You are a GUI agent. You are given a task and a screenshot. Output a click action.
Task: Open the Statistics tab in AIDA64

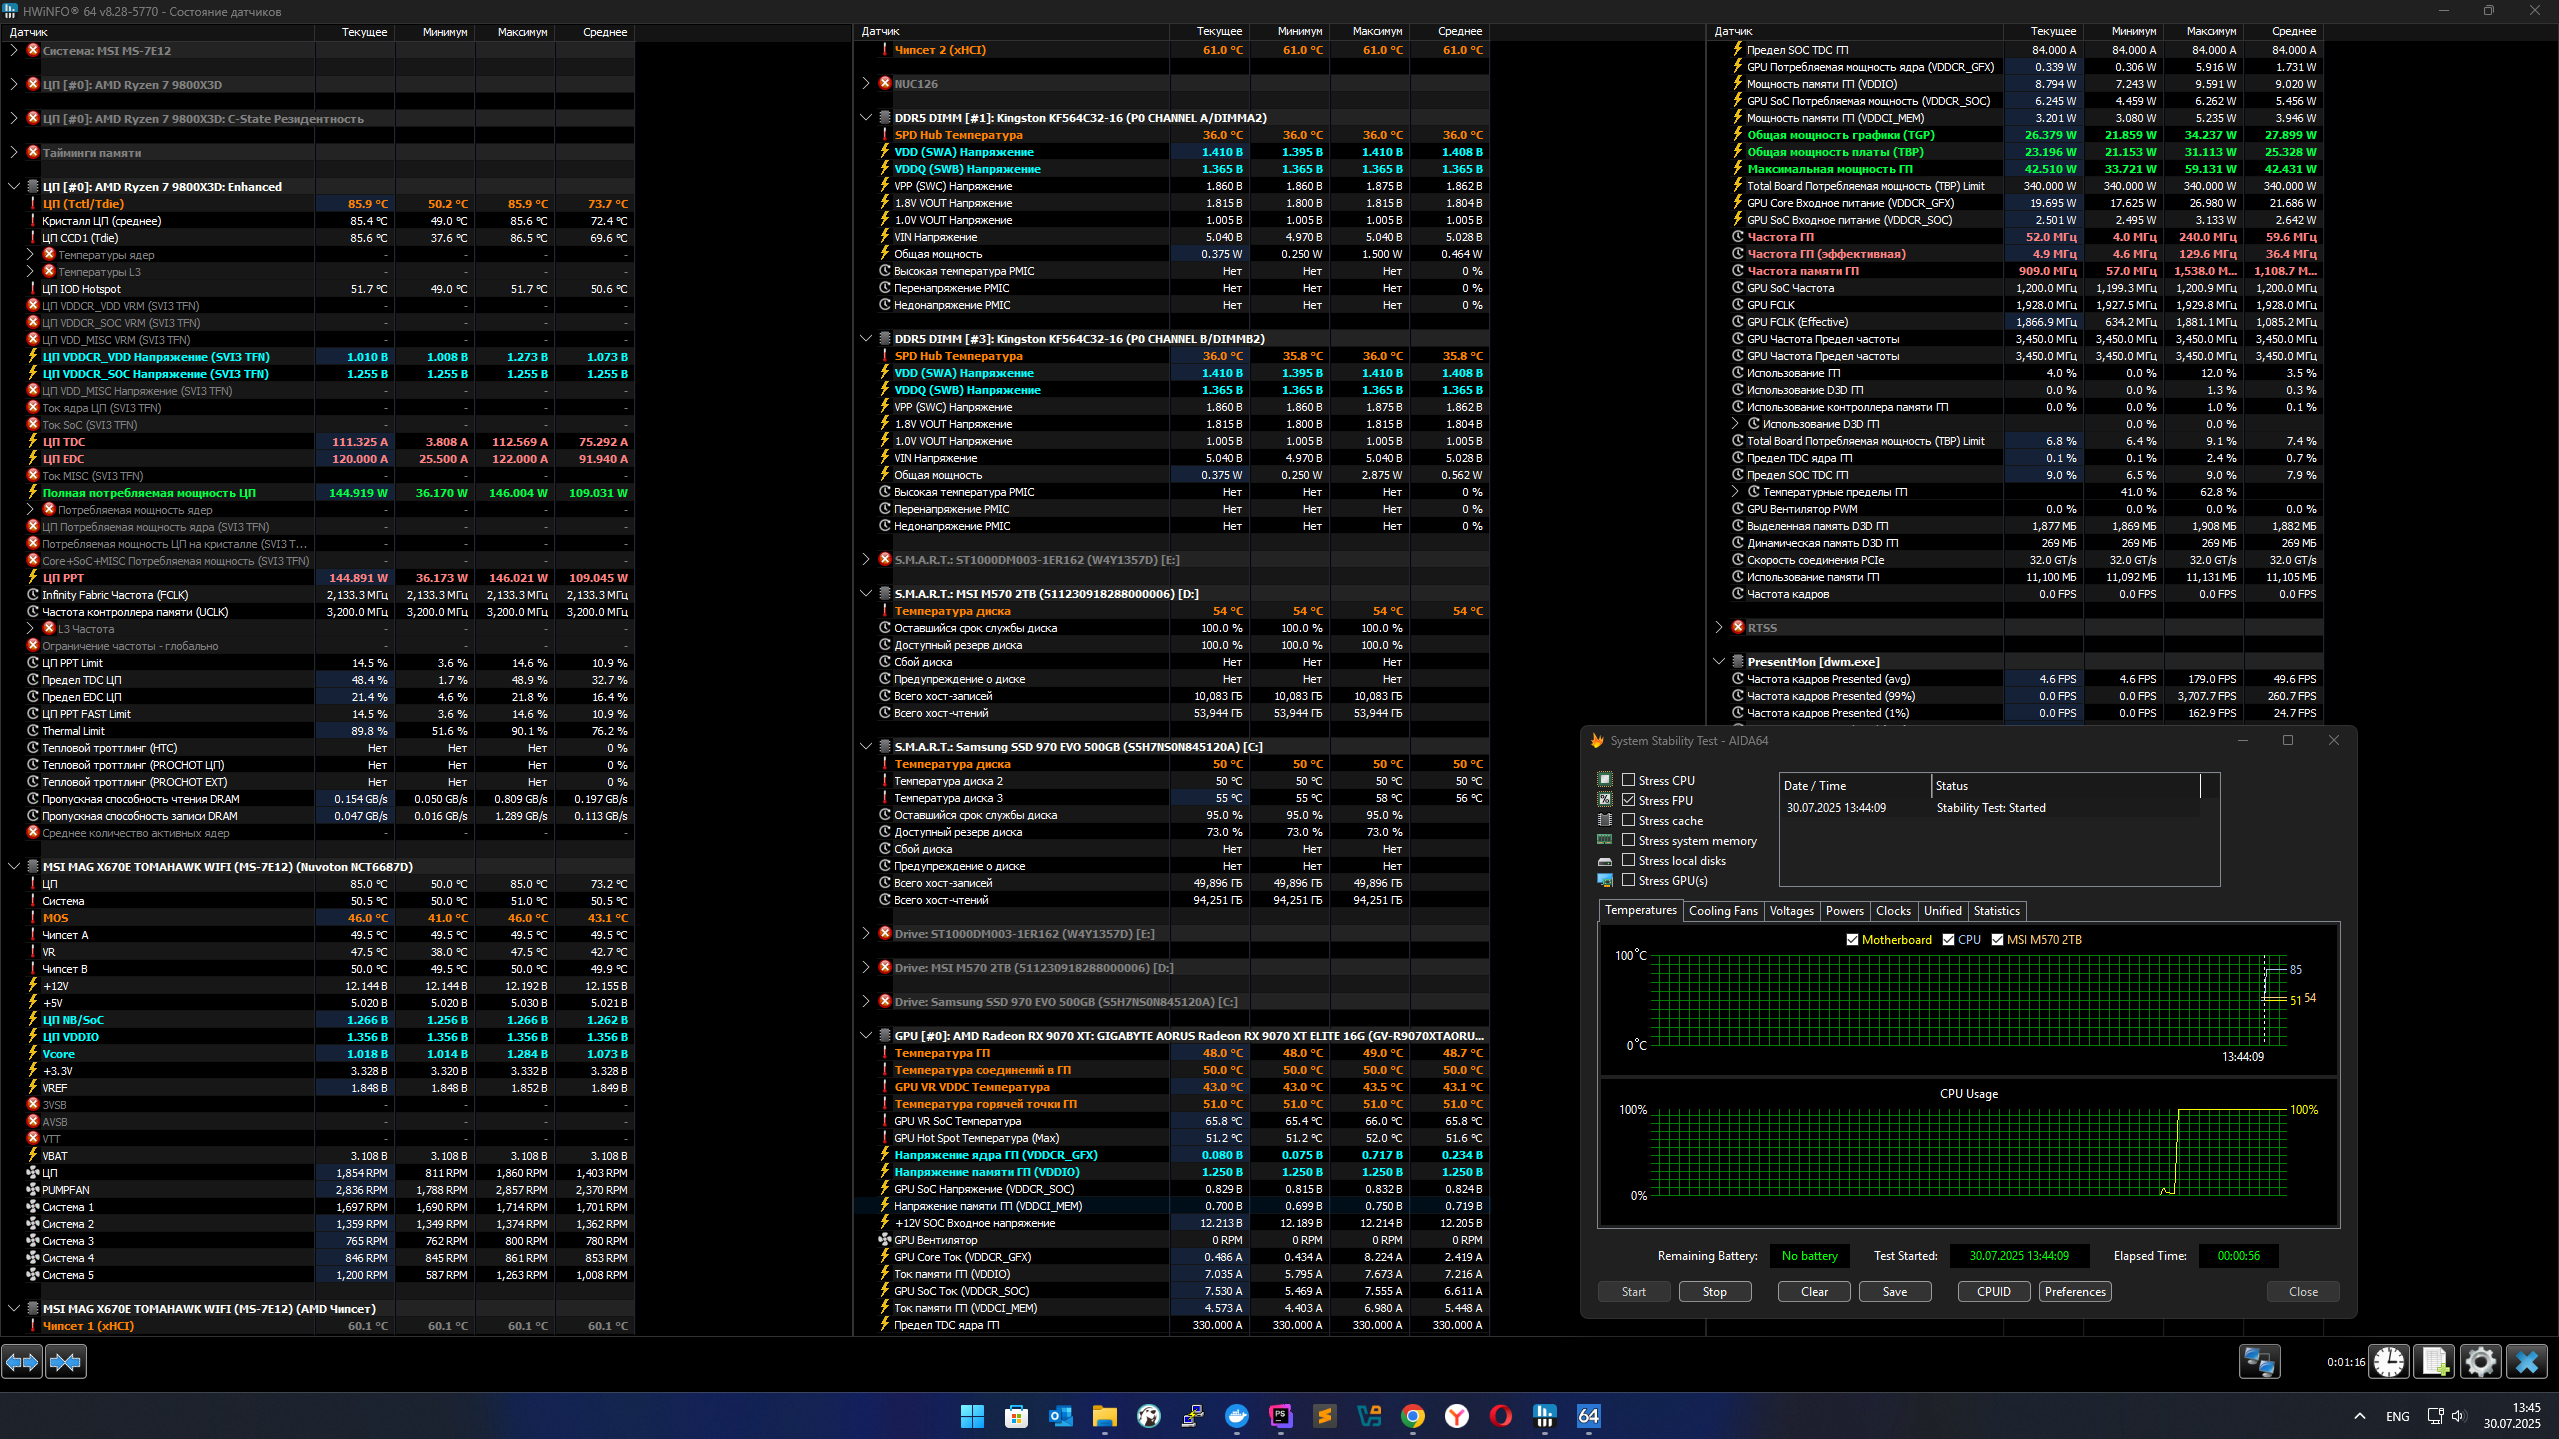1996,911
